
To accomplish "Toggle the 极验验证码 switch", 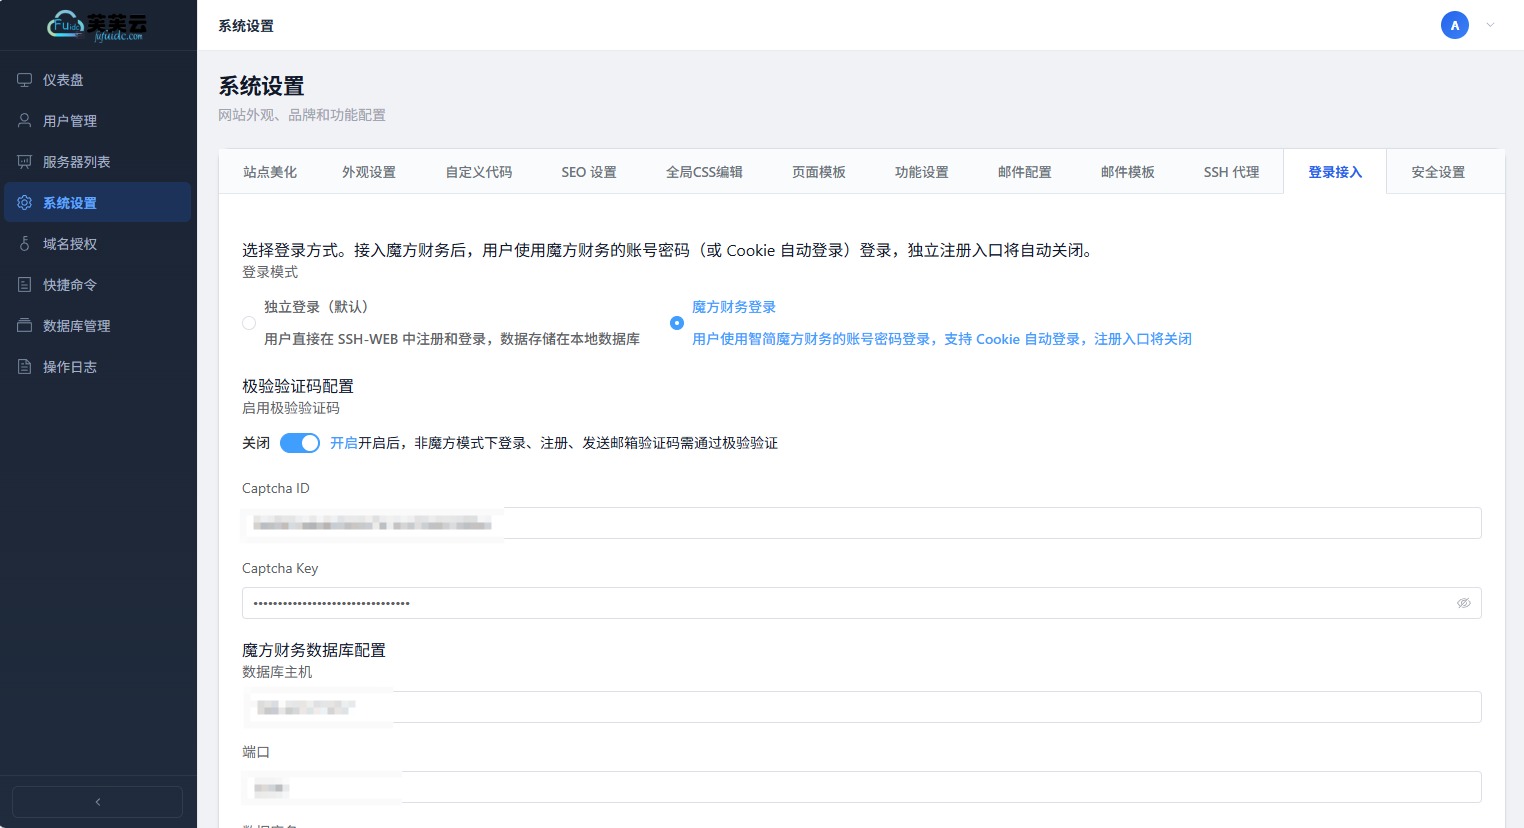I will pyautogui.click(x=300, y=443).
